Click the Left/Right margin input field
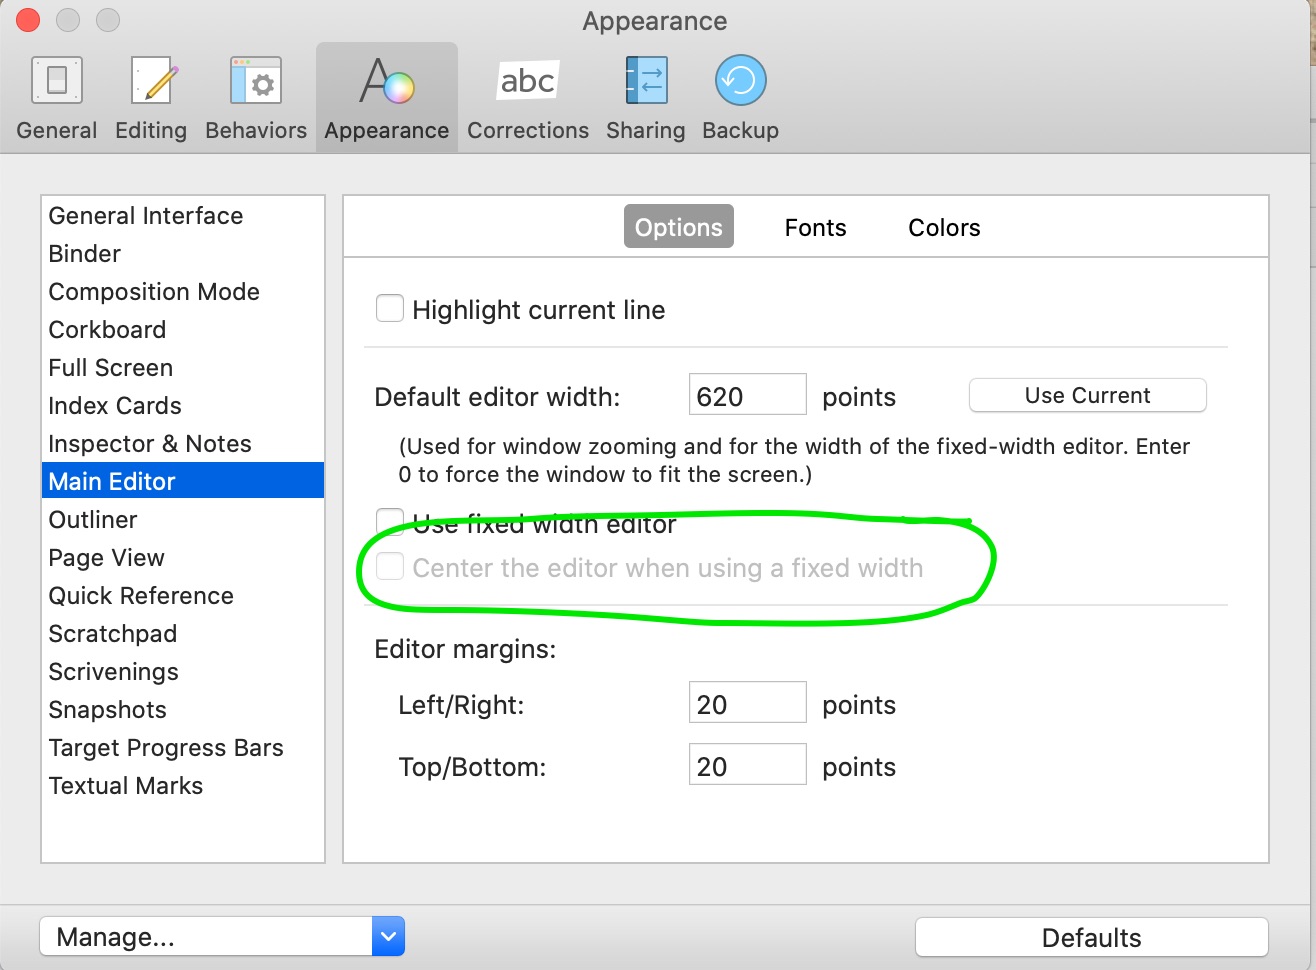This screenshot has height=970, width=1316. [747, 704]
